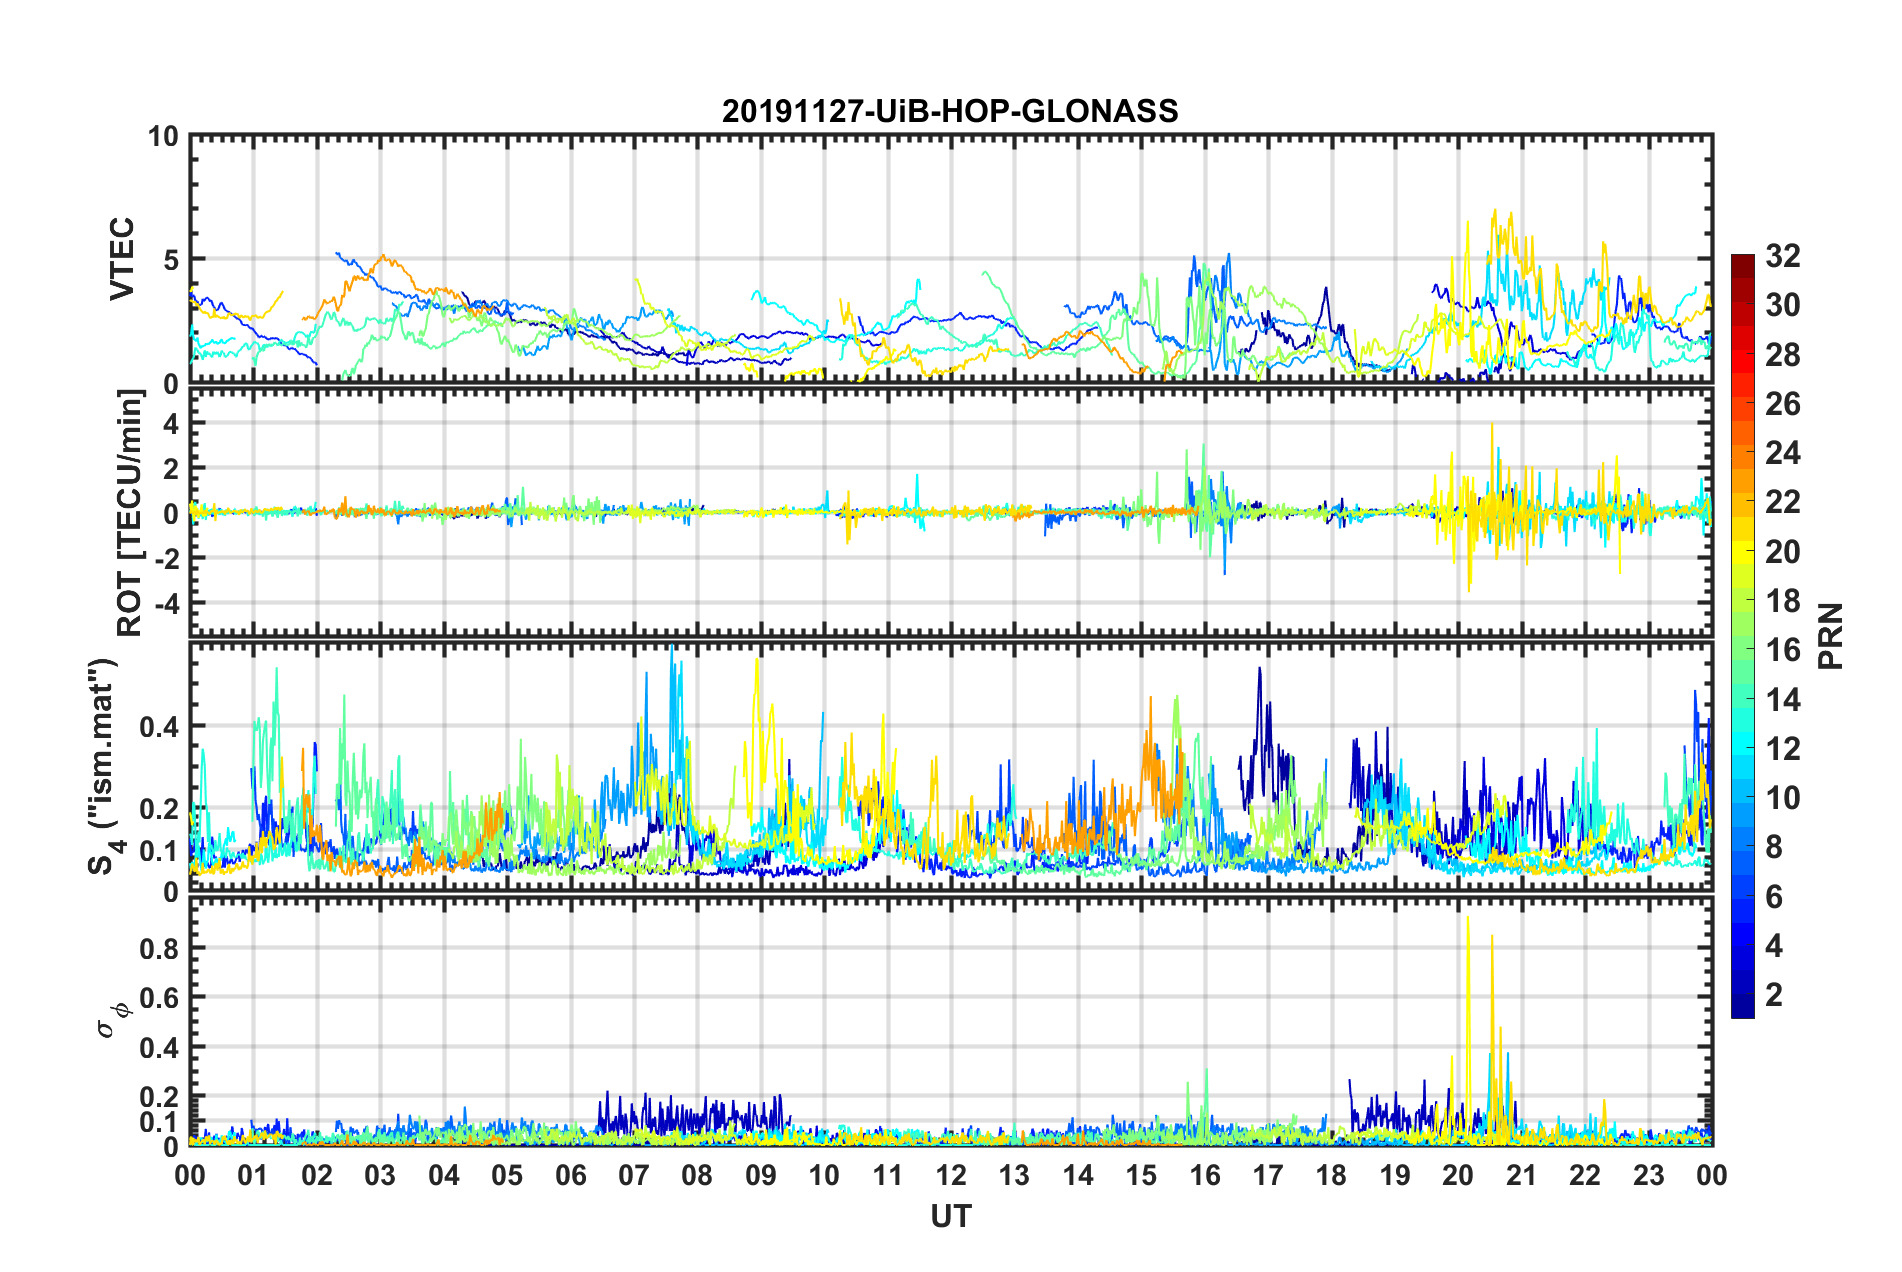
Task: Click the ROT [TECU/min] axis label
Action: (130, 512)
